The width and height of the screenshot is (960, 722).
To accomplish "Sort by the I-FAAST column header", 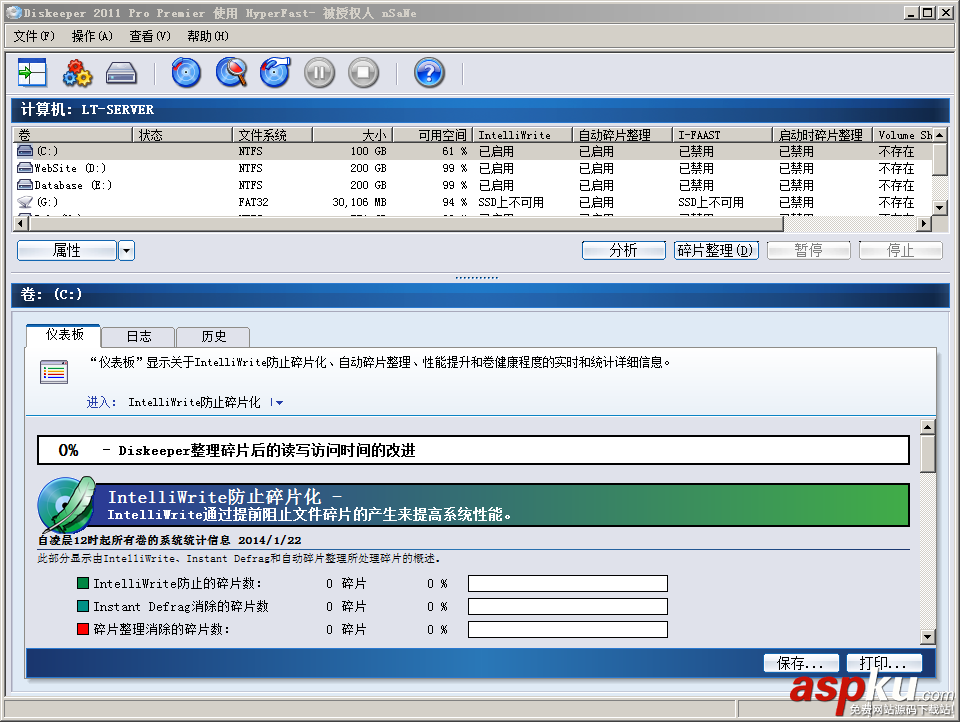I will (722, 135).
